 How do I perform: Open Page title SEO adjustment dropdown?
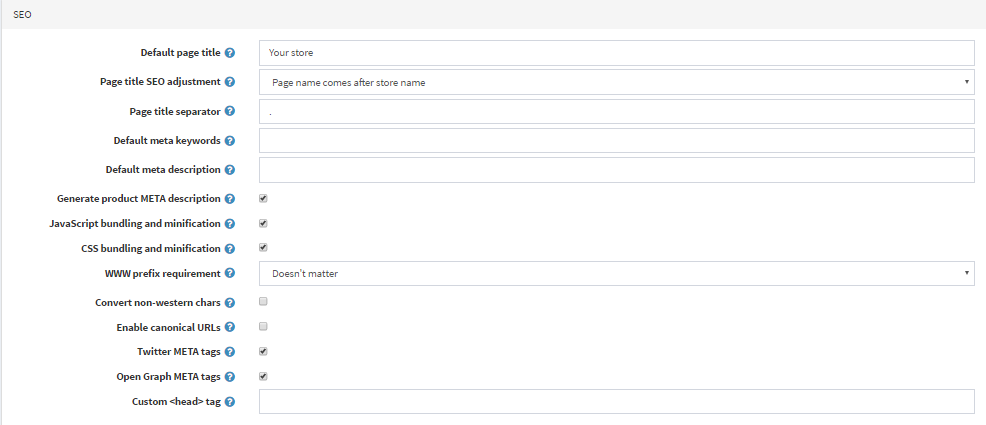(616, 82)
